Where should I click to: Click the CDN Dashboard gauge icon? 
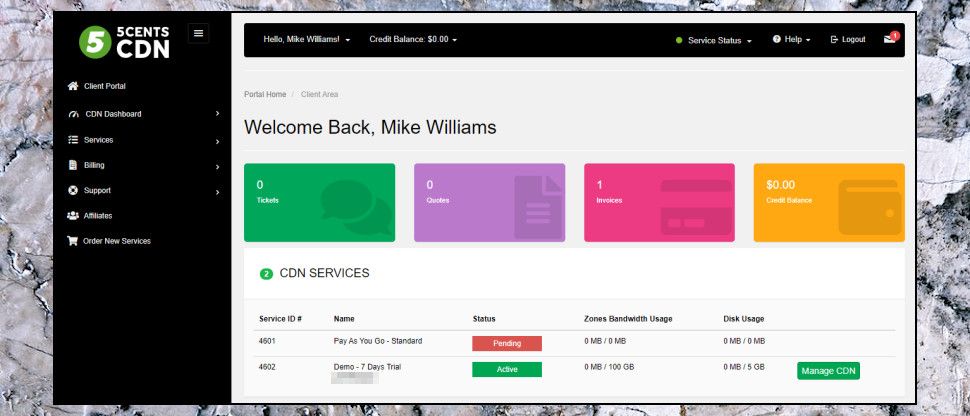point(74,115)
